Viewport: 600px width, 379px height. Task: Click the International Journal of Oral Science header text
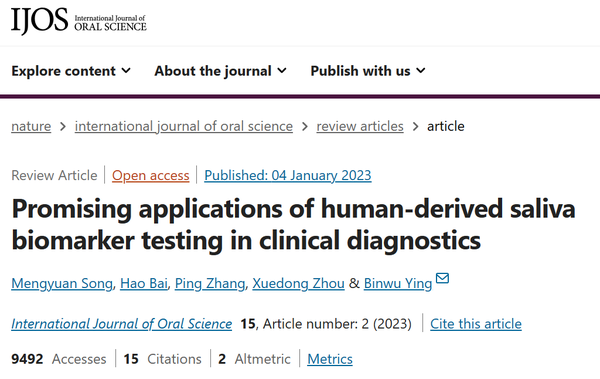coord(110,23)
